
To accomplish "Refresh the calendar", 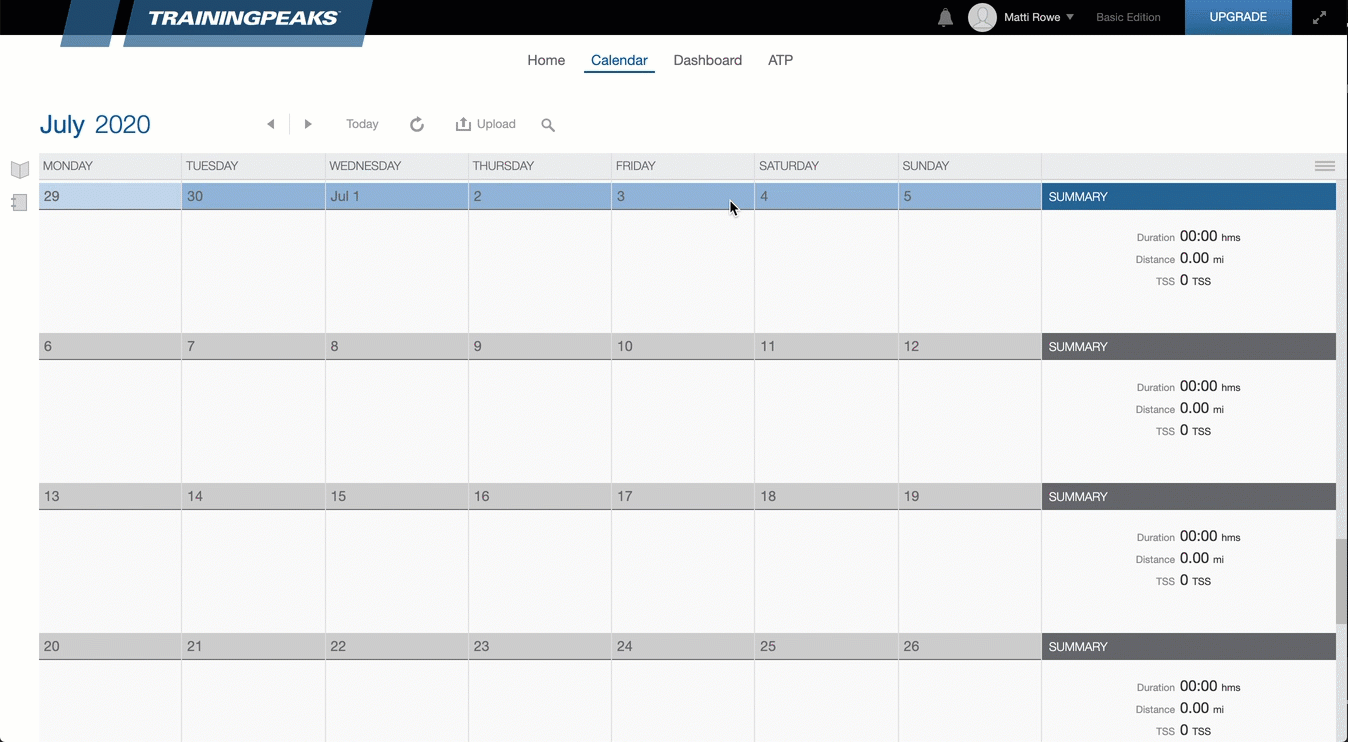I will tap(417, 124).
